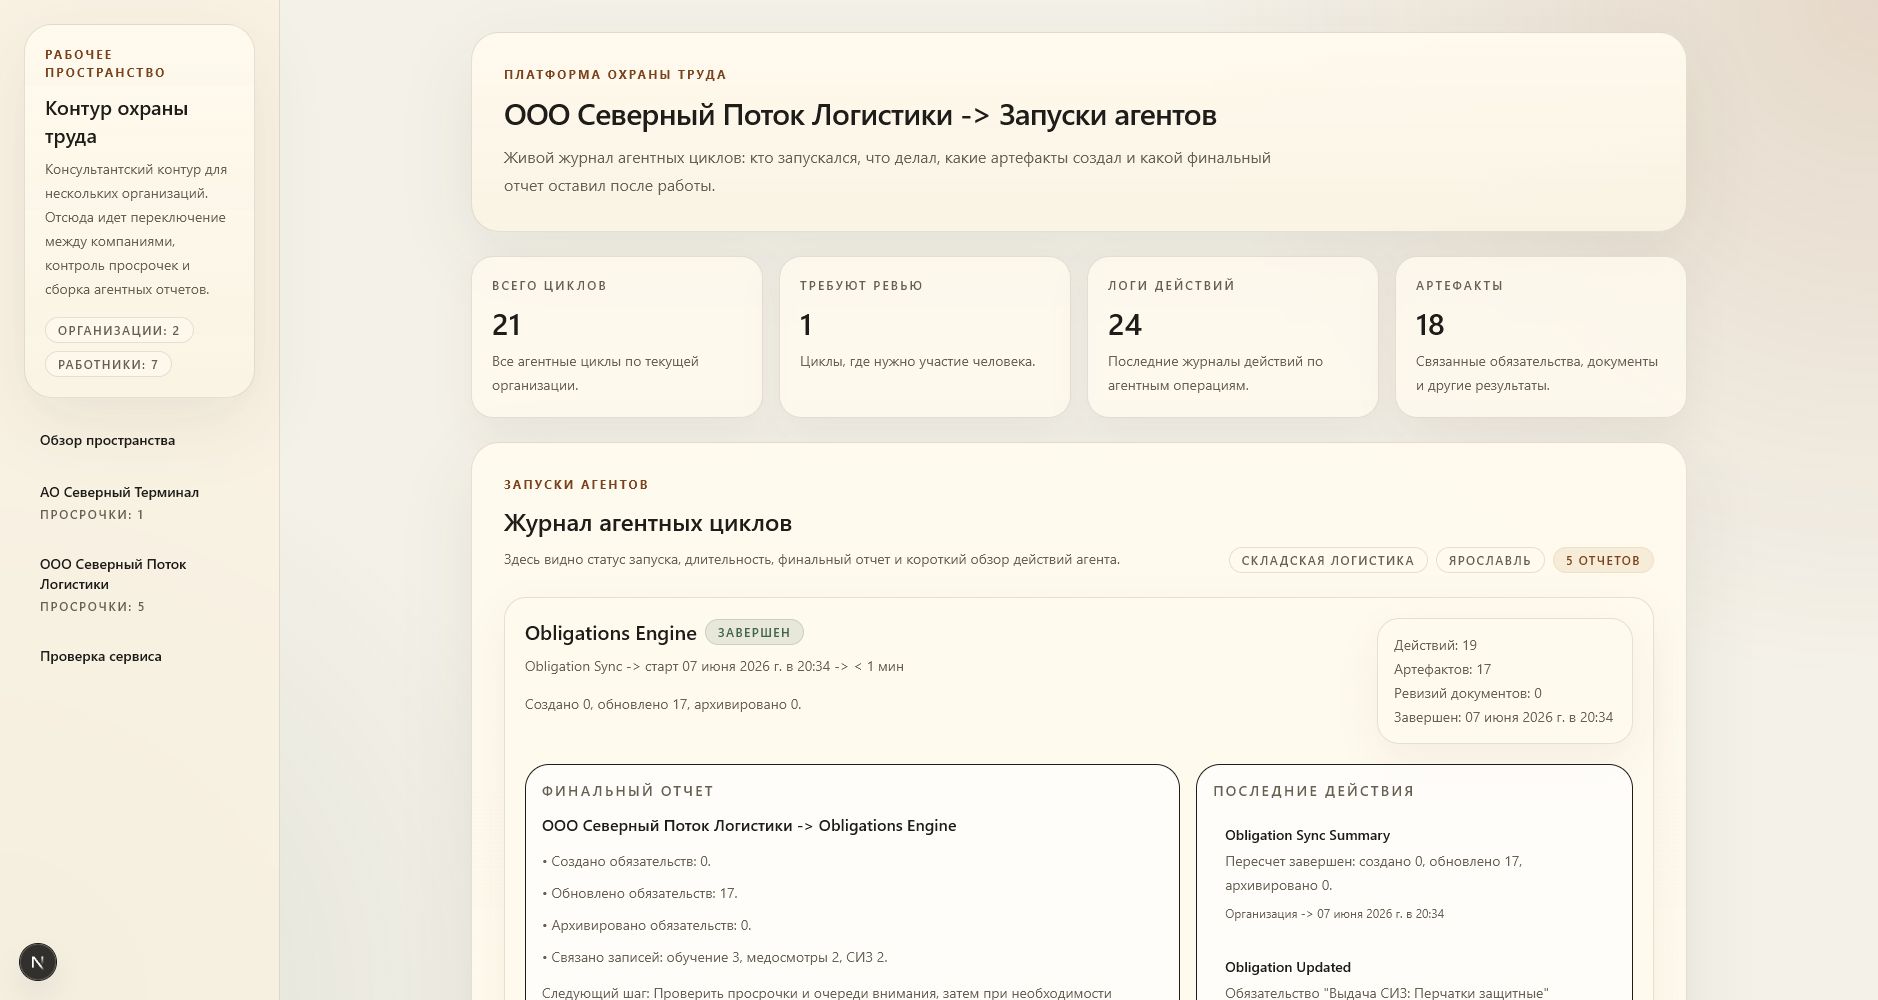Click the Obligation Sync start time line
This screenshot has width=1878, height=1000.
(x=714, y=666)
